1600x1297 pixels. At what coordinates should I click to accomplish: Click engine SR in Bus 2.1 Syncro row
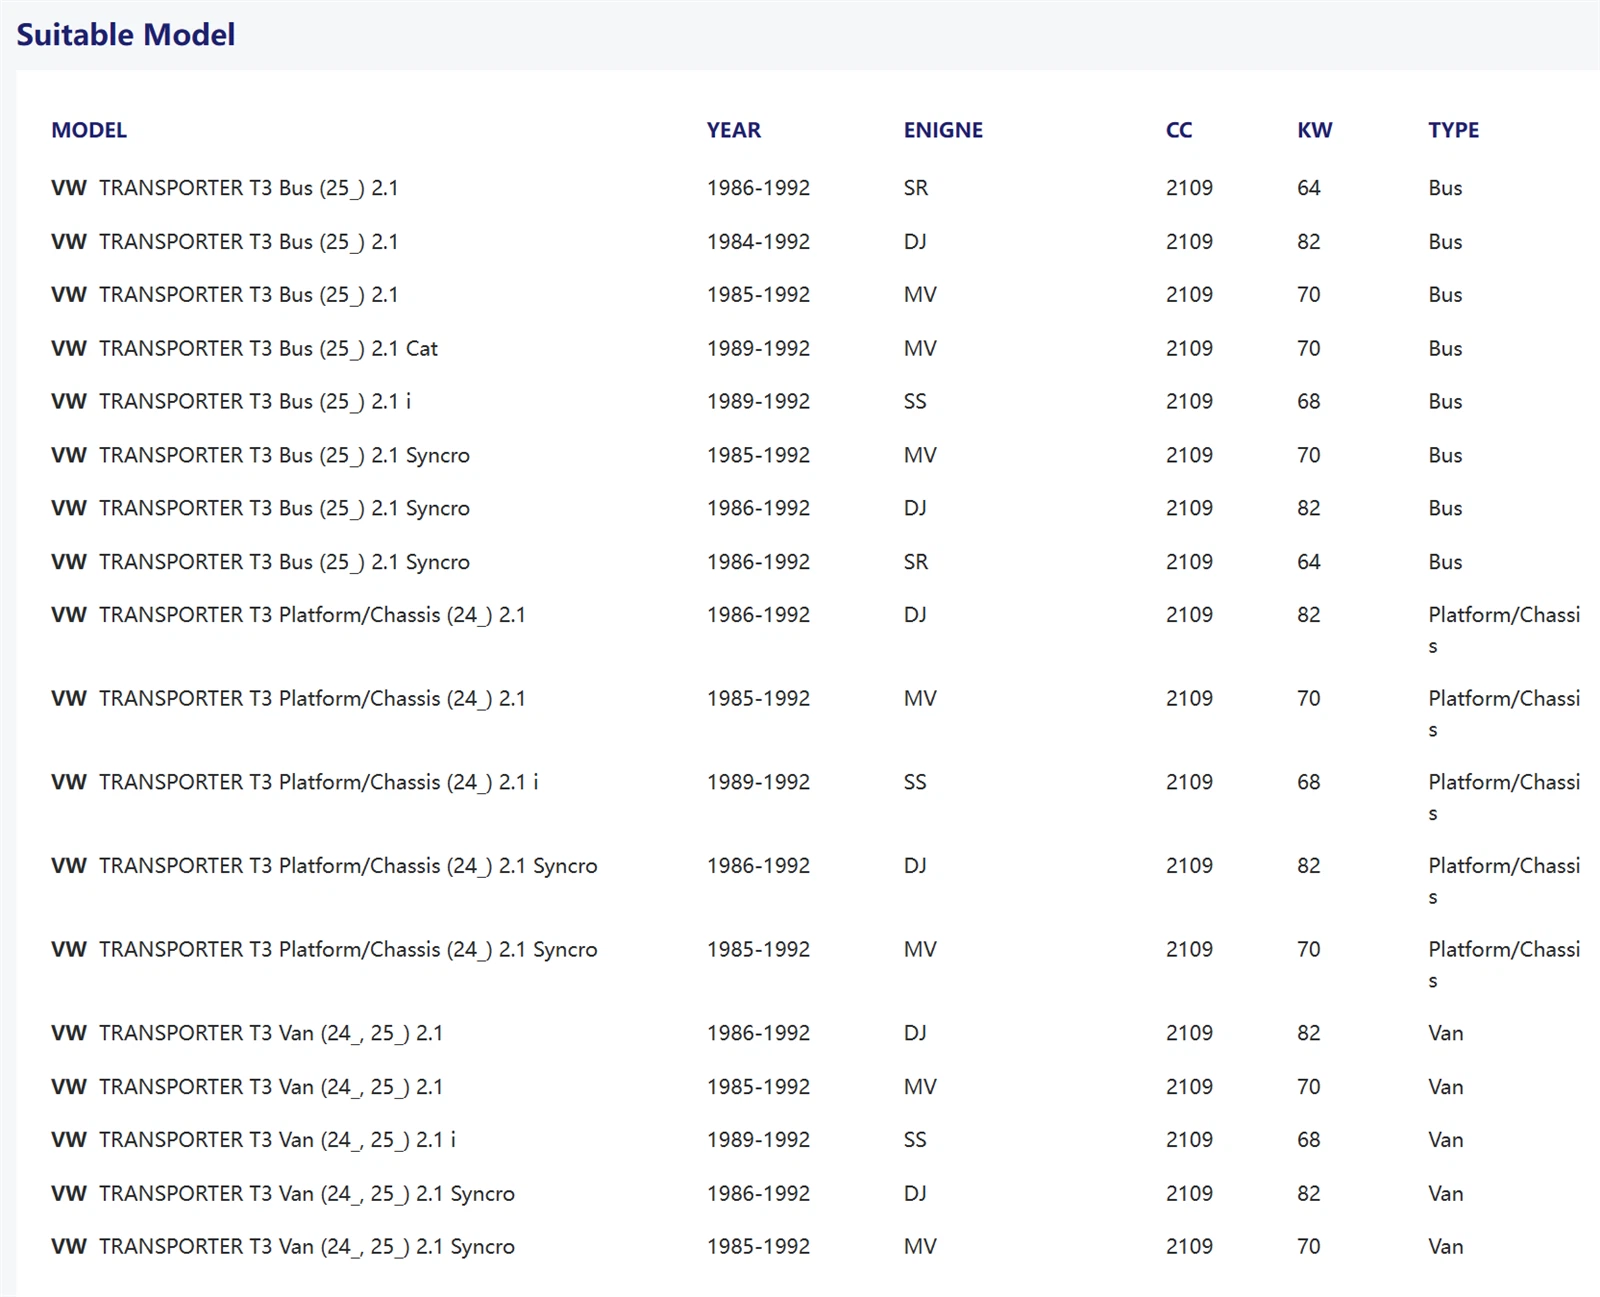pos(916,562)
